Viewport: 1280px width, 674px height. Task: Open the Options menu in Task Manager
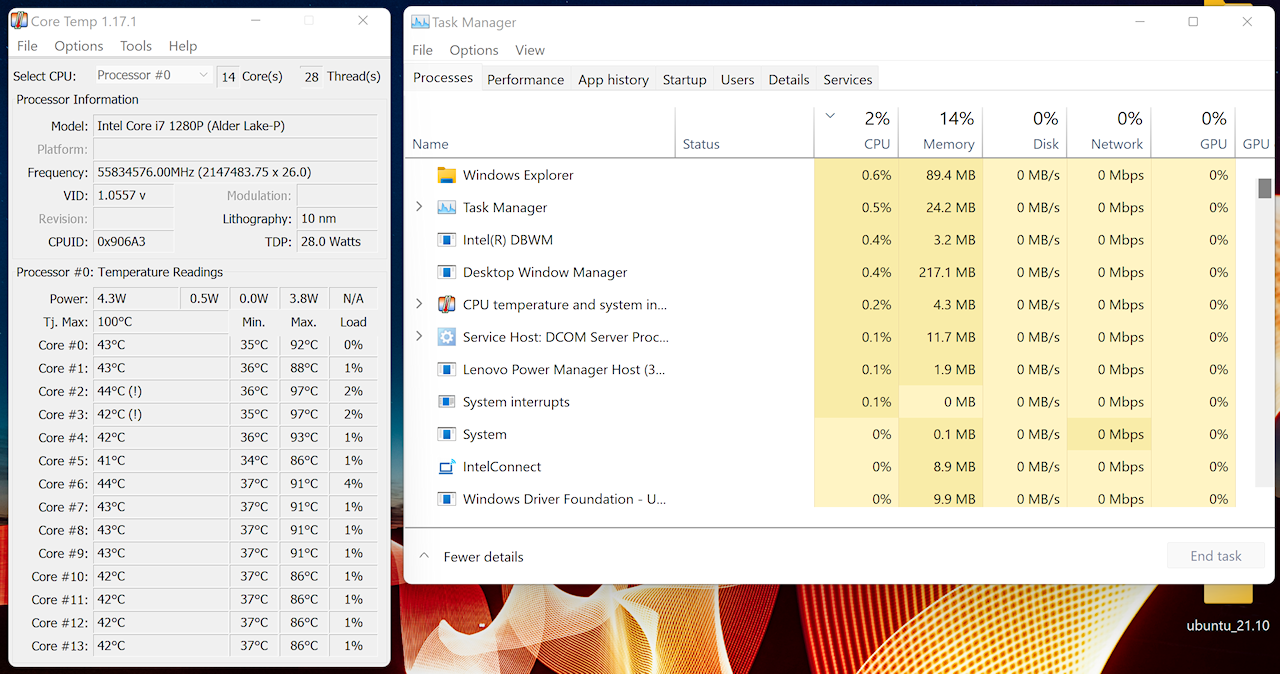pos(474,50)
